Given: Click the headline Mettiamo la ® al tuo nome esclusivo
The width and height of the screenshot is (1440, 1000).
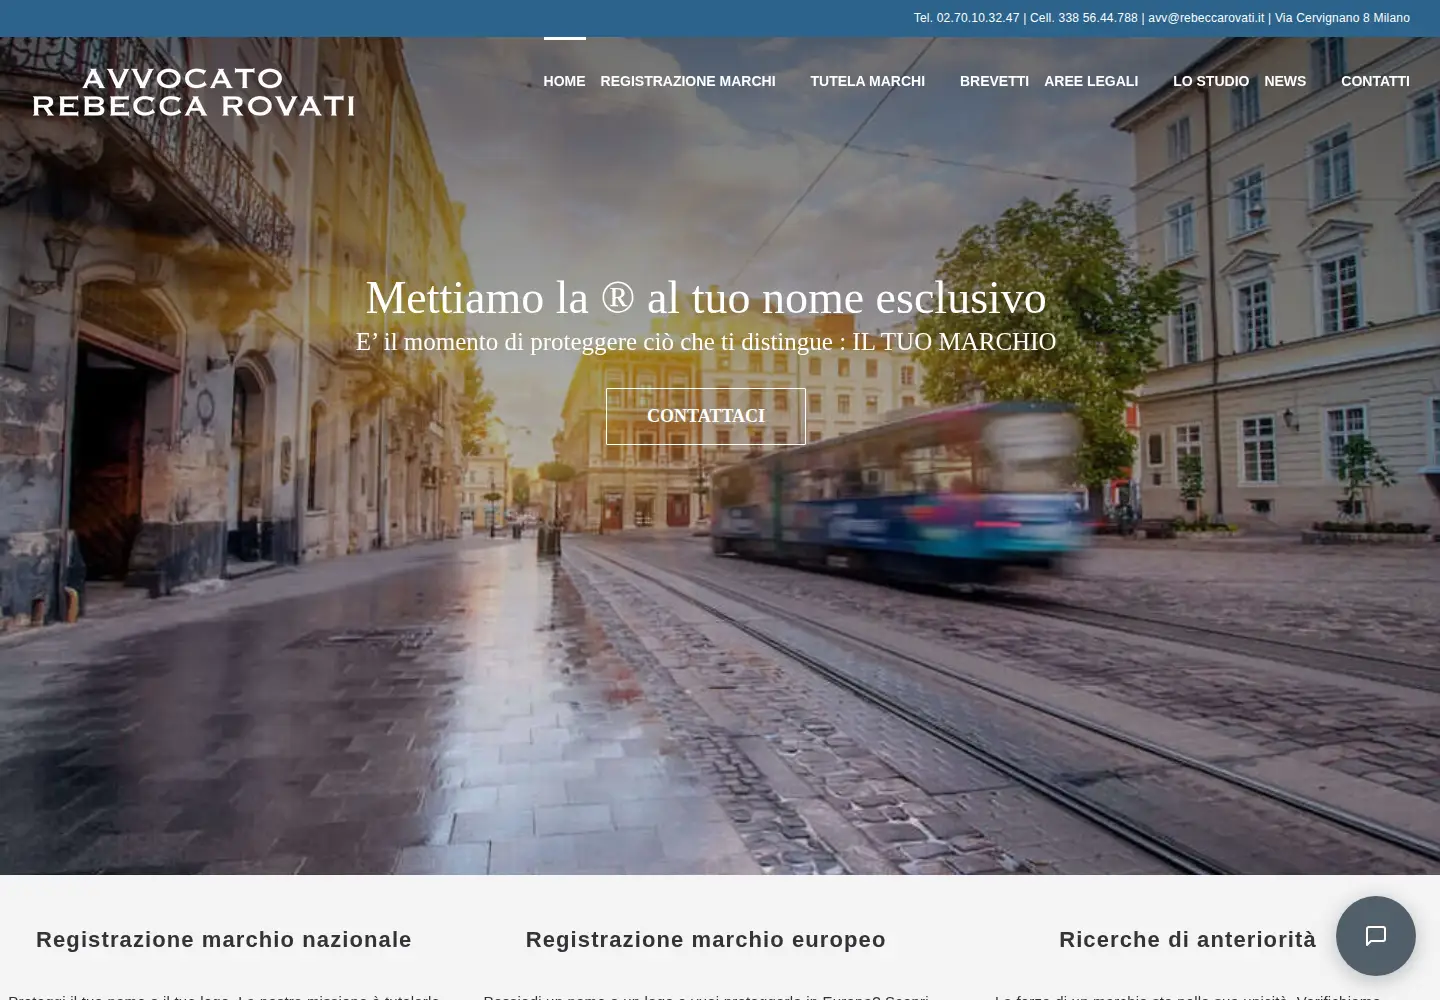Looking at the screenshot, I should pos(706,298).
